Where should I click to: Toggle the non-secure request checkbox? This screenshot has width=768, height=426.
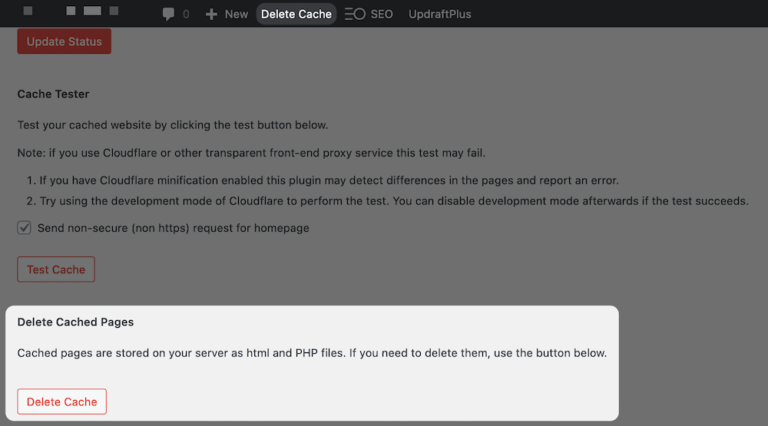tap(25, 228)
